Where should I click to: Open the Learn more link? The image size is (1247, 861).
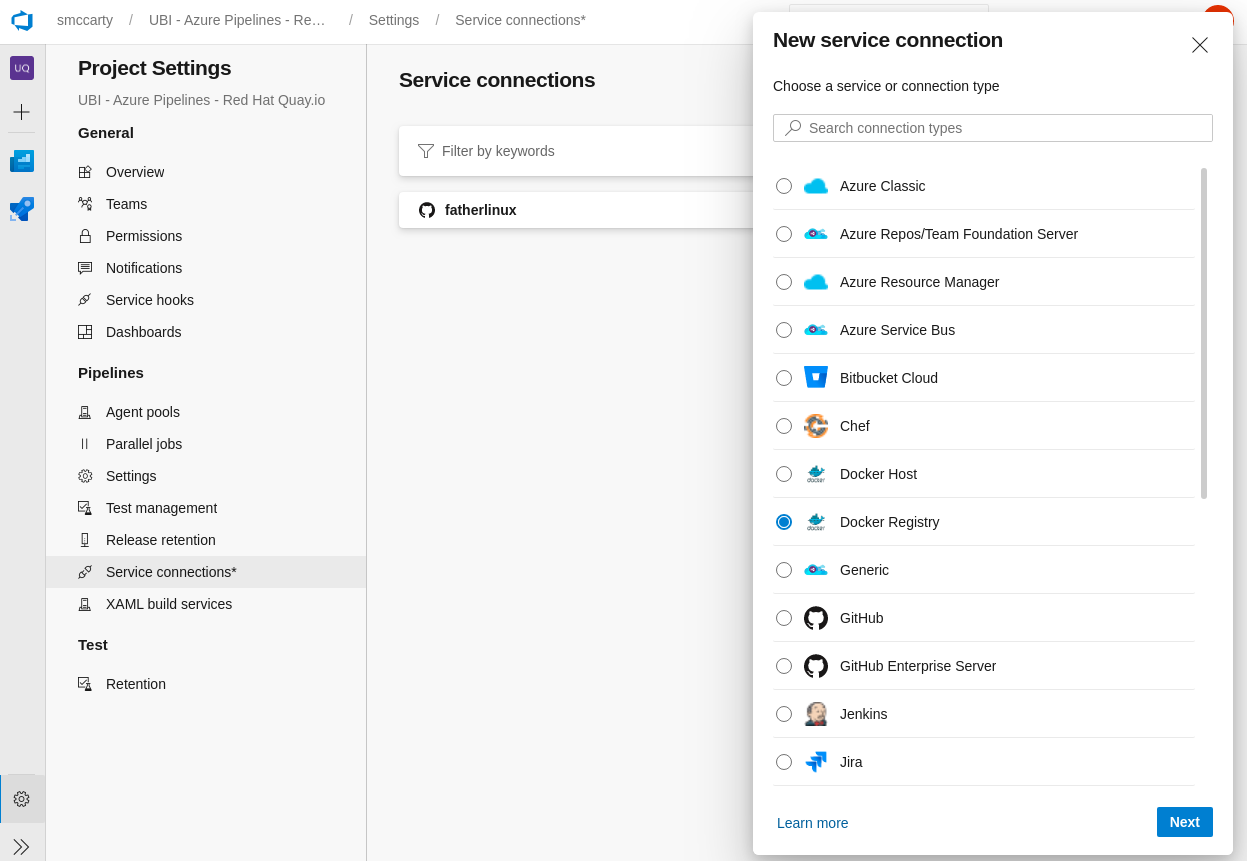pos(812,823)
